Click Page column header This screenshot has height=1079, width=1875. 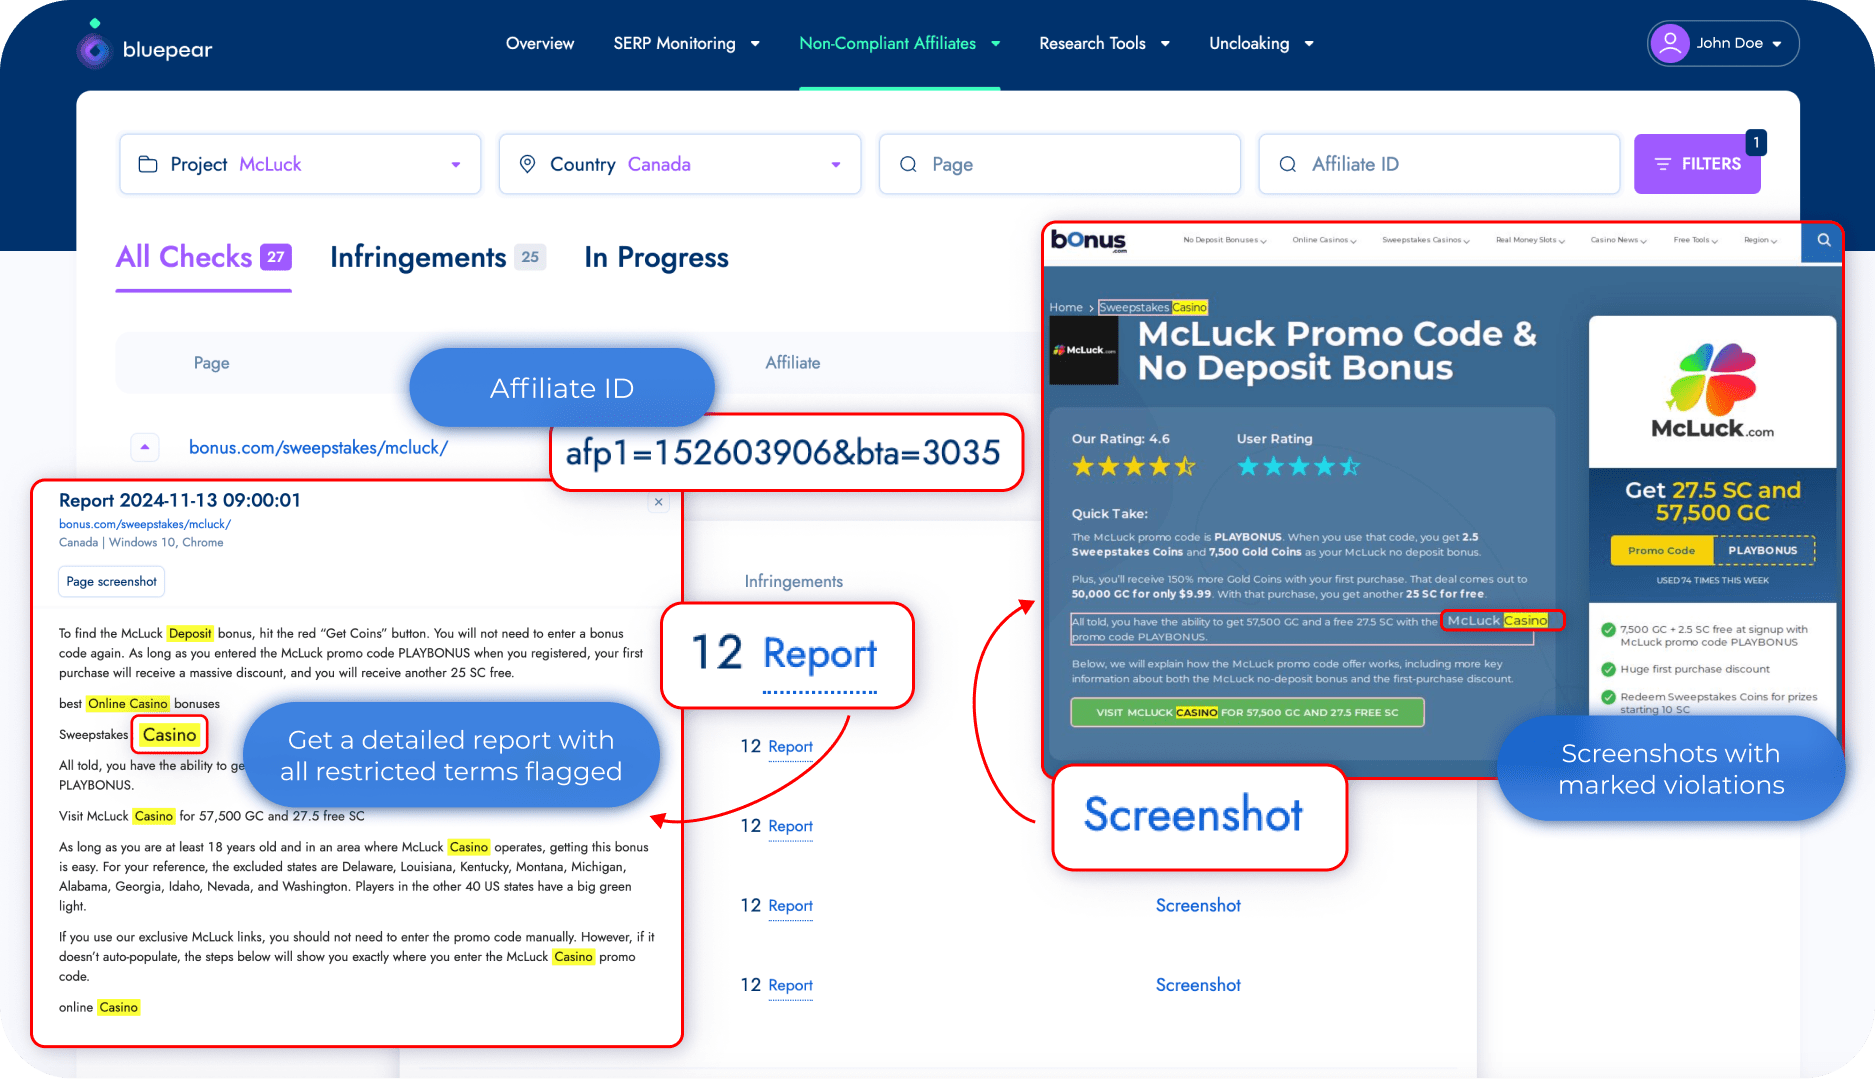point(211,363)
